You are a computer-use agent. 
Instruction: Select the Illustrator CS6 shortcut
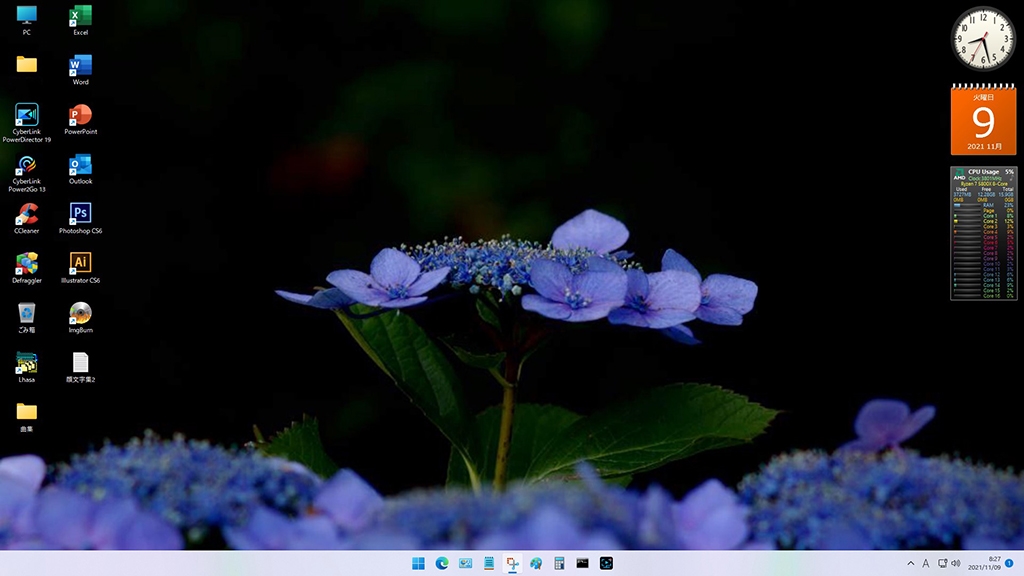tap(80, 268)
